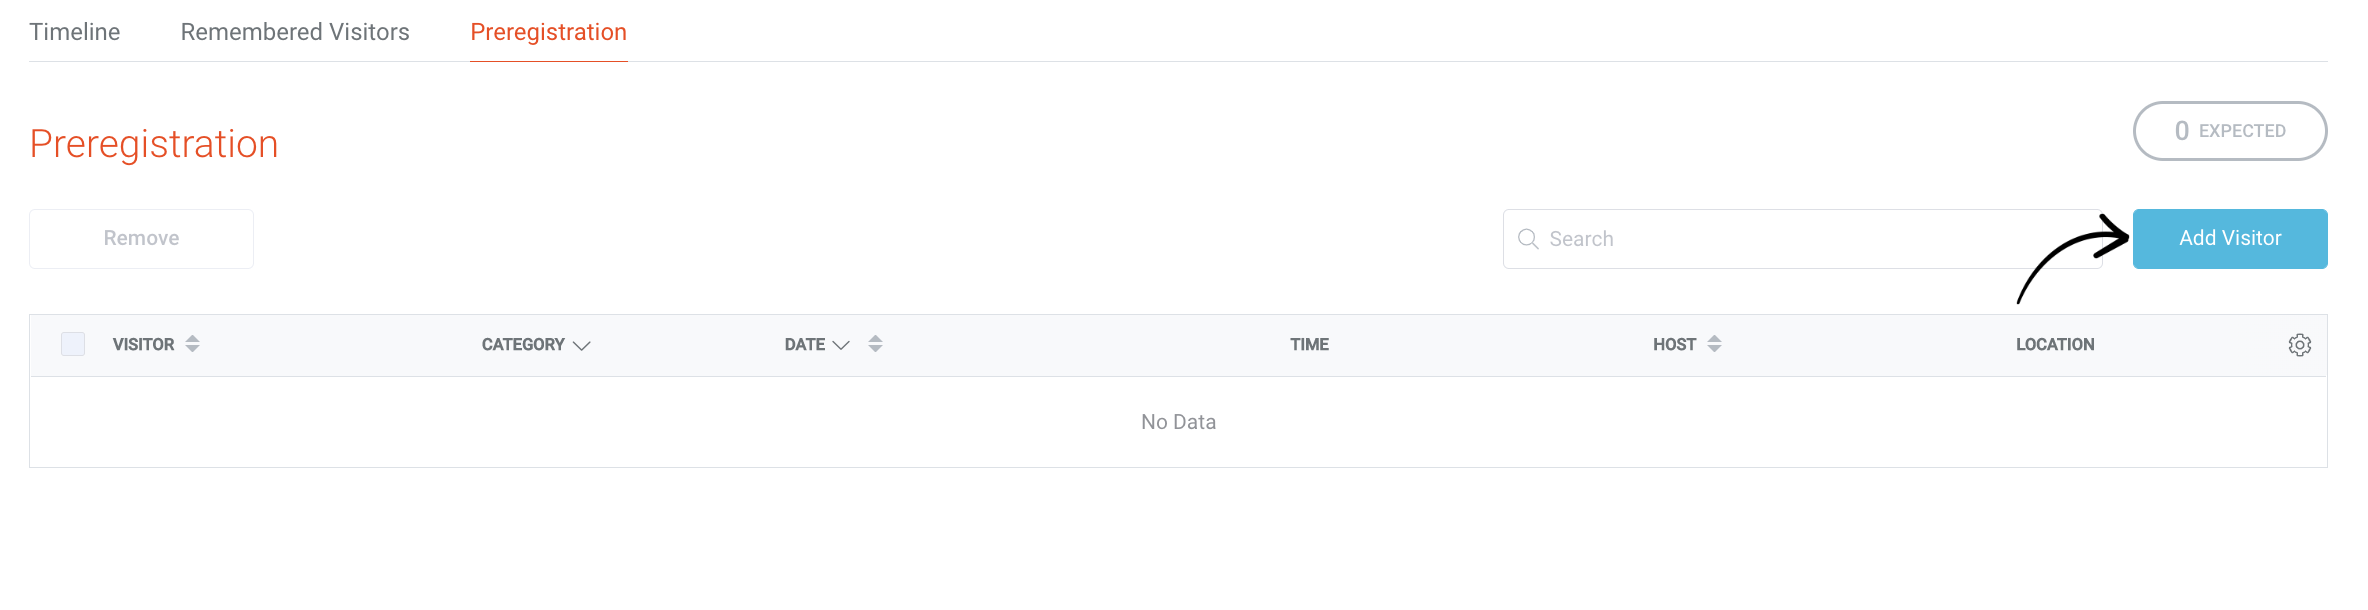Click the Remove button
Viewport: 2368px width, 610px height.
pyautogui.click(x=141, y=238)
